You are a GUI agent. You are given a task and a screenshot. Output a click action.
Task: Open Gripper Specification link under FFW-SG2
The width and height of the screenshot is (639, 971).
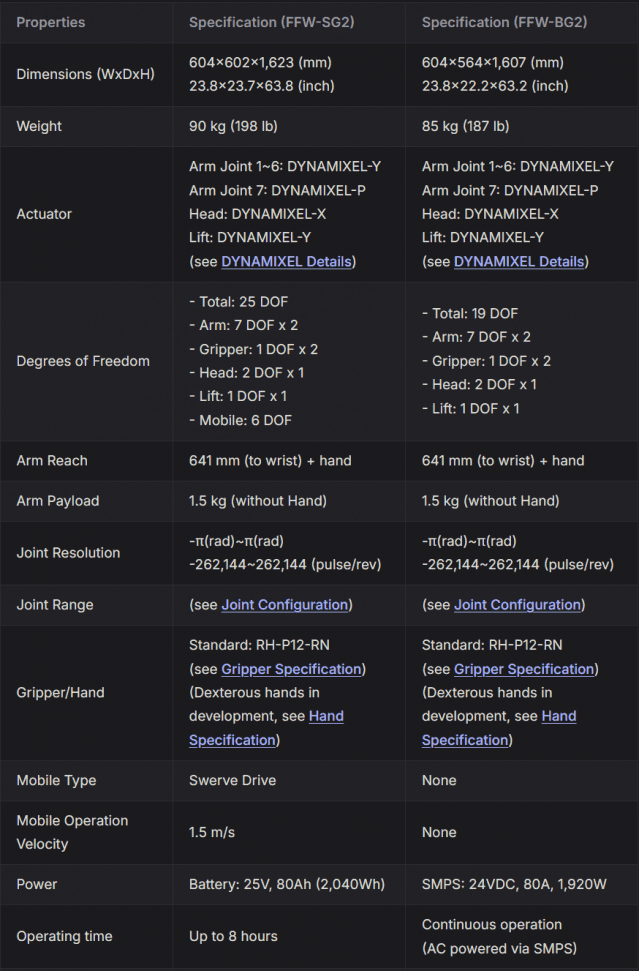point(291,669)
